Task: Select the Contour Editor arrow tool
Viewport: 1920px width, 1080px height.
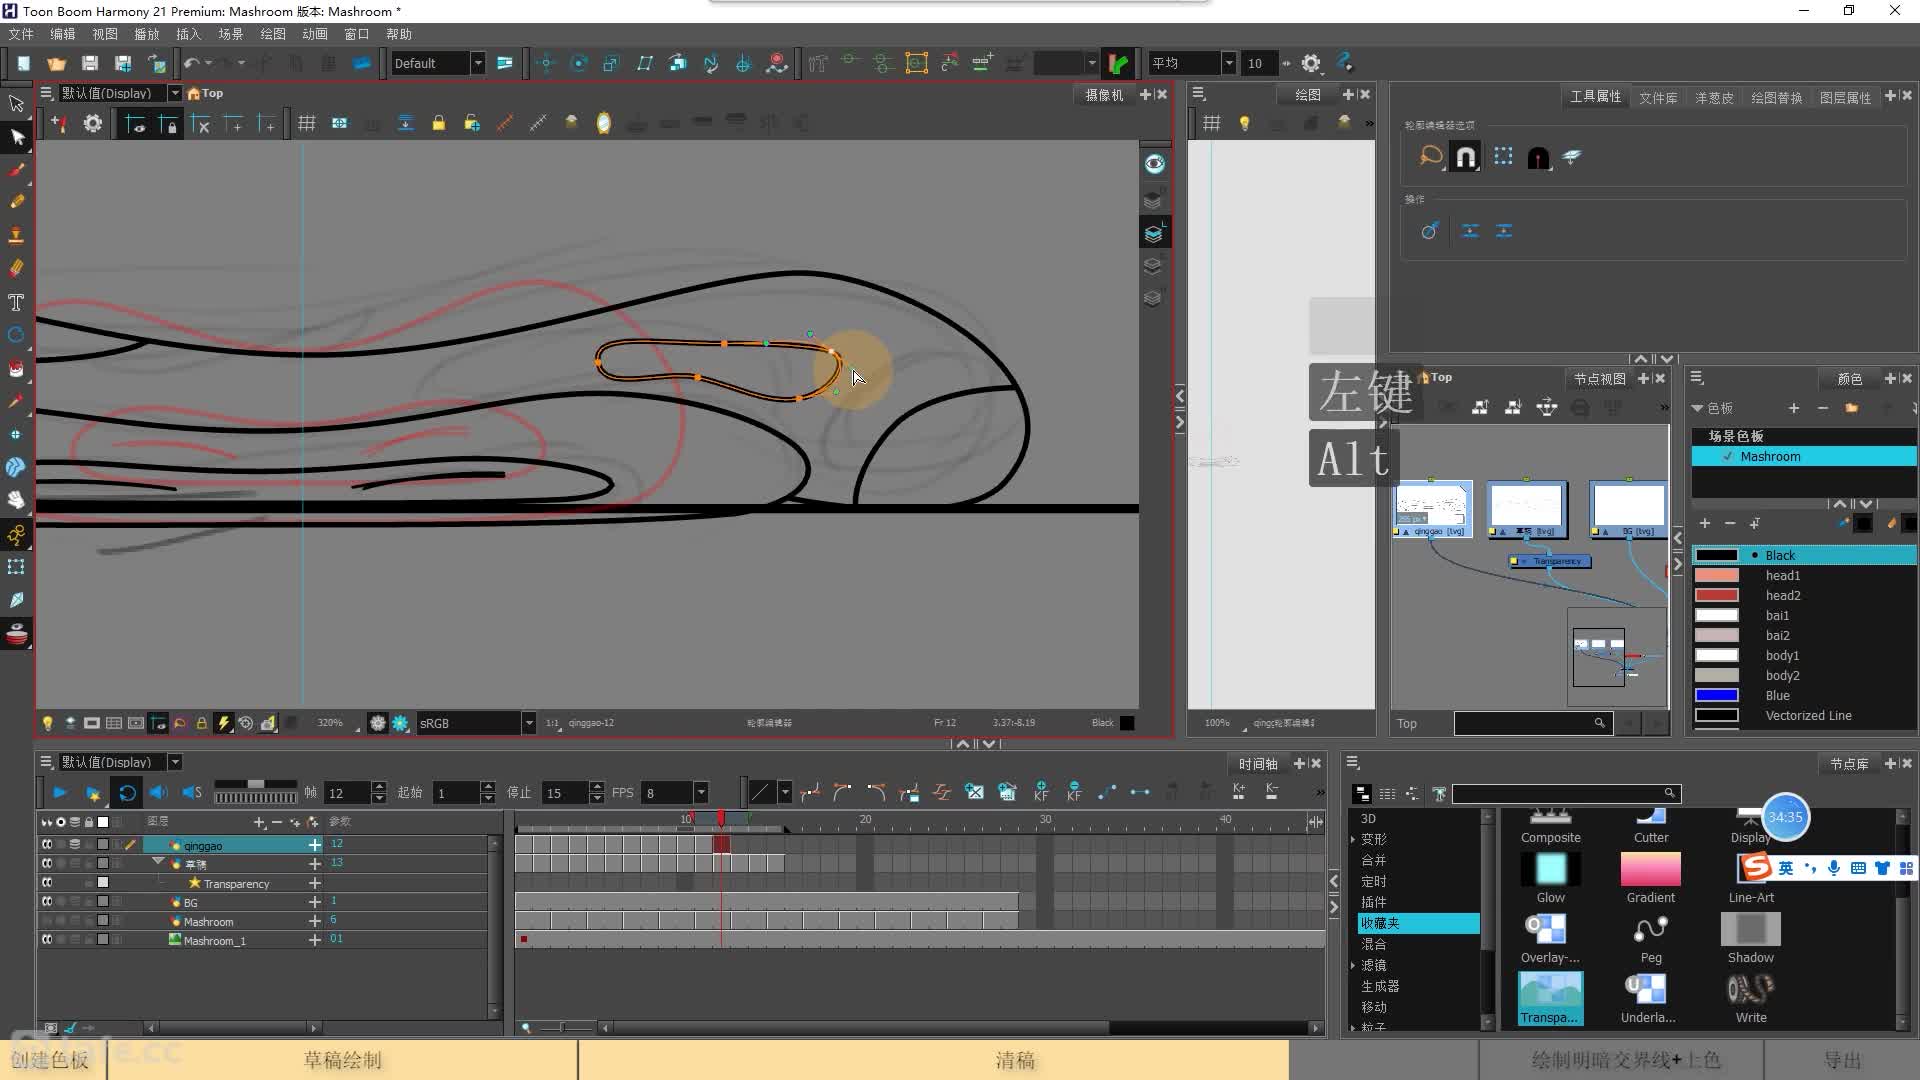Action: [x=16, y=137]
